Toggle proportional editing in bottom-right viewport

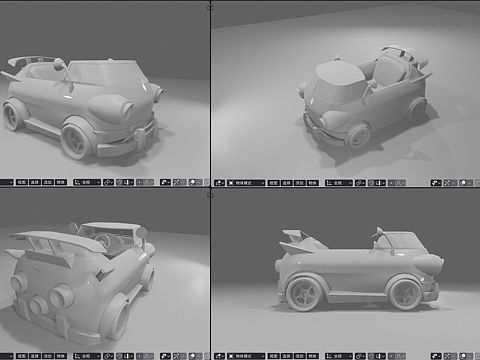(x=392, y=356)
